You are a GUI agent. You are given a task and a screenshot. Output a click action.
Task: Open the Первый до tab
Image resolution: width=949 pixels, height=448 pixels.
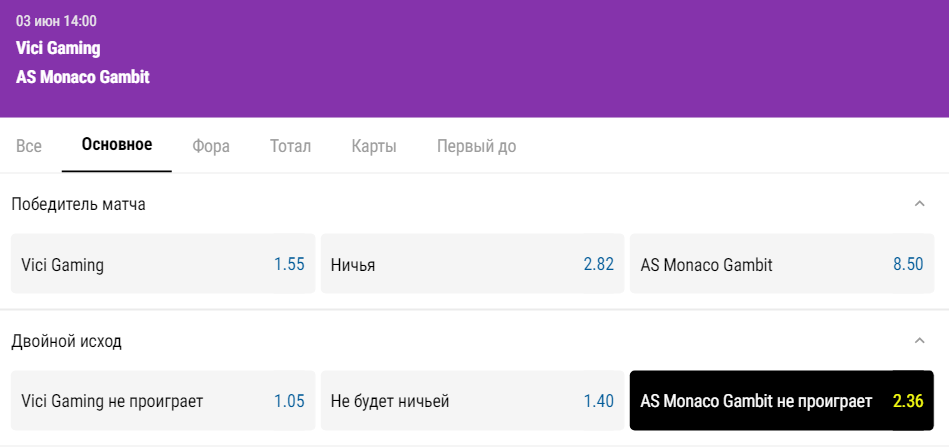[x=476, y=146]
